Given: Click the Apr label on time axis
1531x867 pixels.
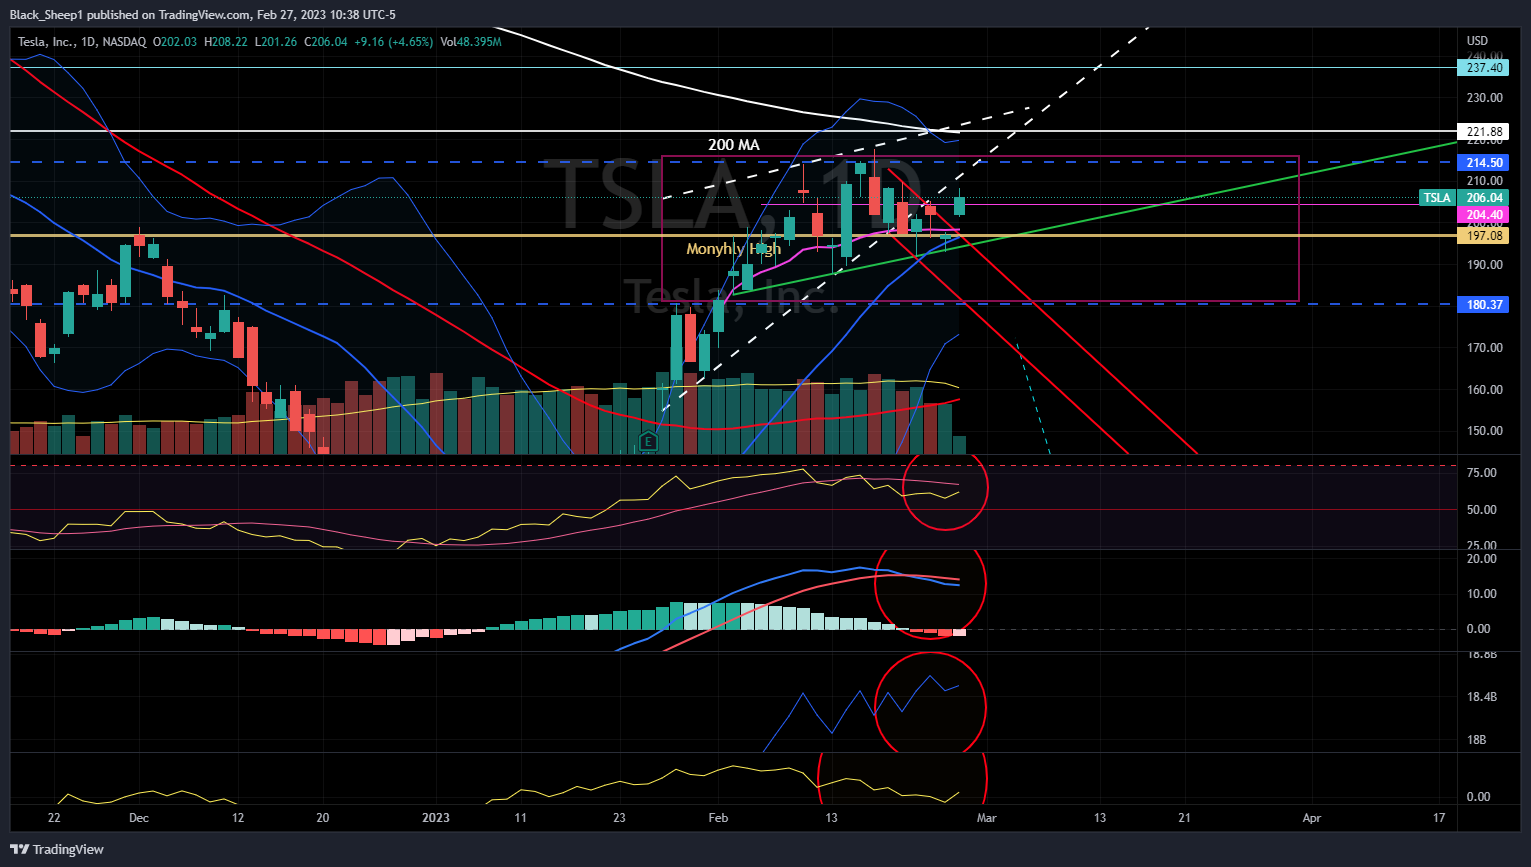Looking at the screenshot, I should (1311, 818).
